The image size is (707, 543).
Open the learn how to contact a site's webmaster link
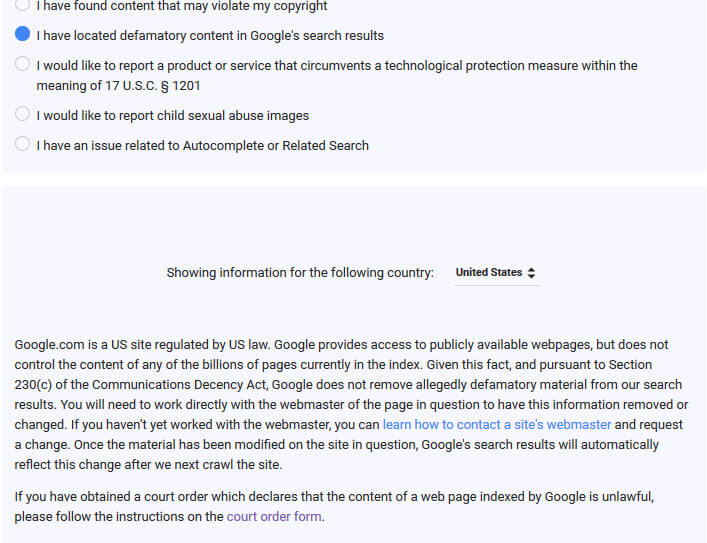pos(497,425)
